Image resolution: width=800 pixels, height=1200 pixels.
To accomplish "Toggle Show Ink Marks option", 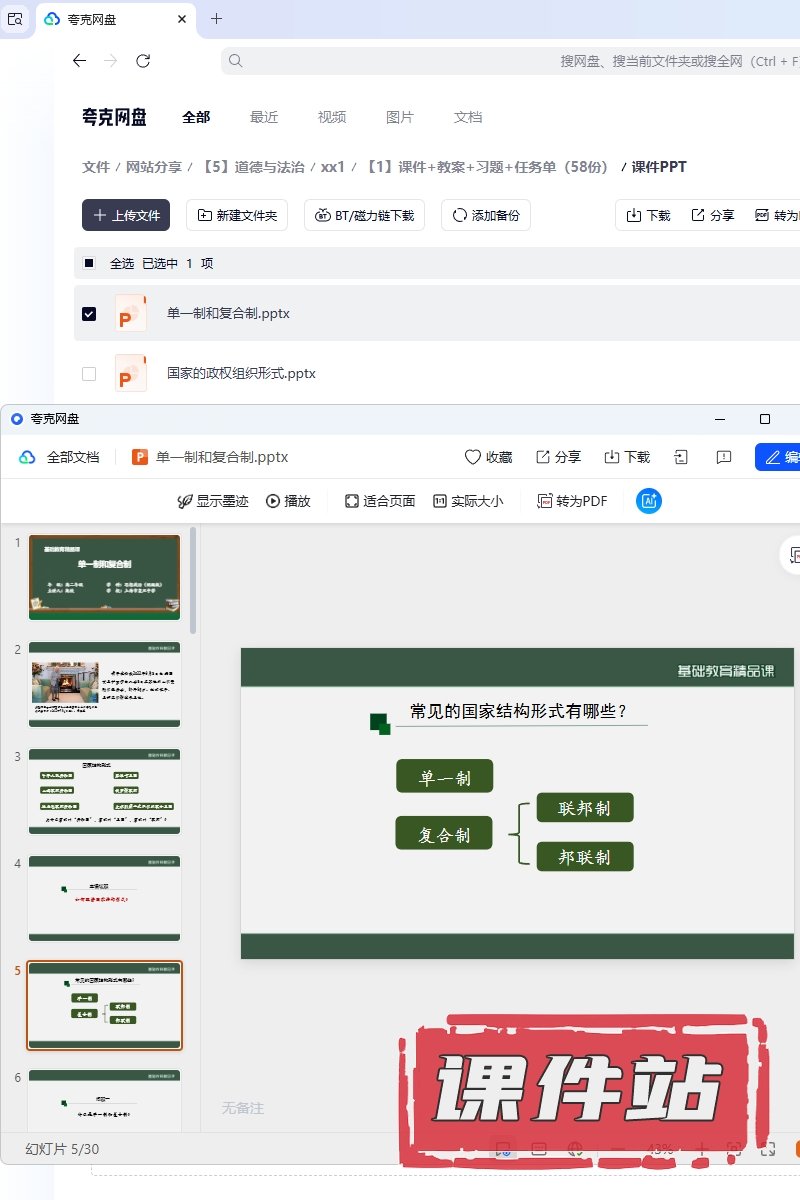I will pos(212,501).
